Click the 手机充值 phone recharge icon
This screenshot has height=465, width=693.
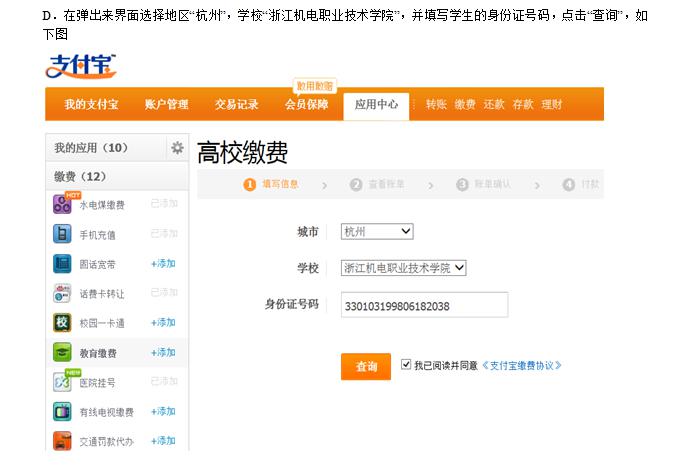click(x=62, y=234)
